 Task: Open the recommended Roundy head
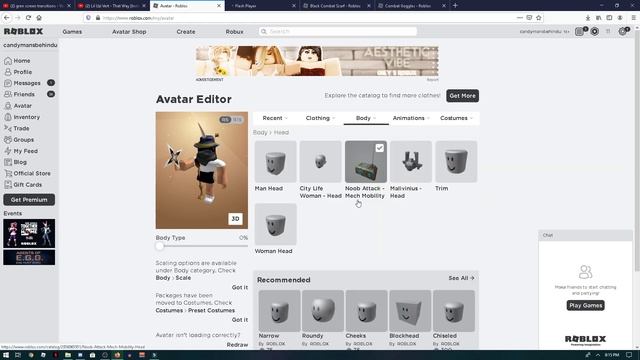(323, 311)
